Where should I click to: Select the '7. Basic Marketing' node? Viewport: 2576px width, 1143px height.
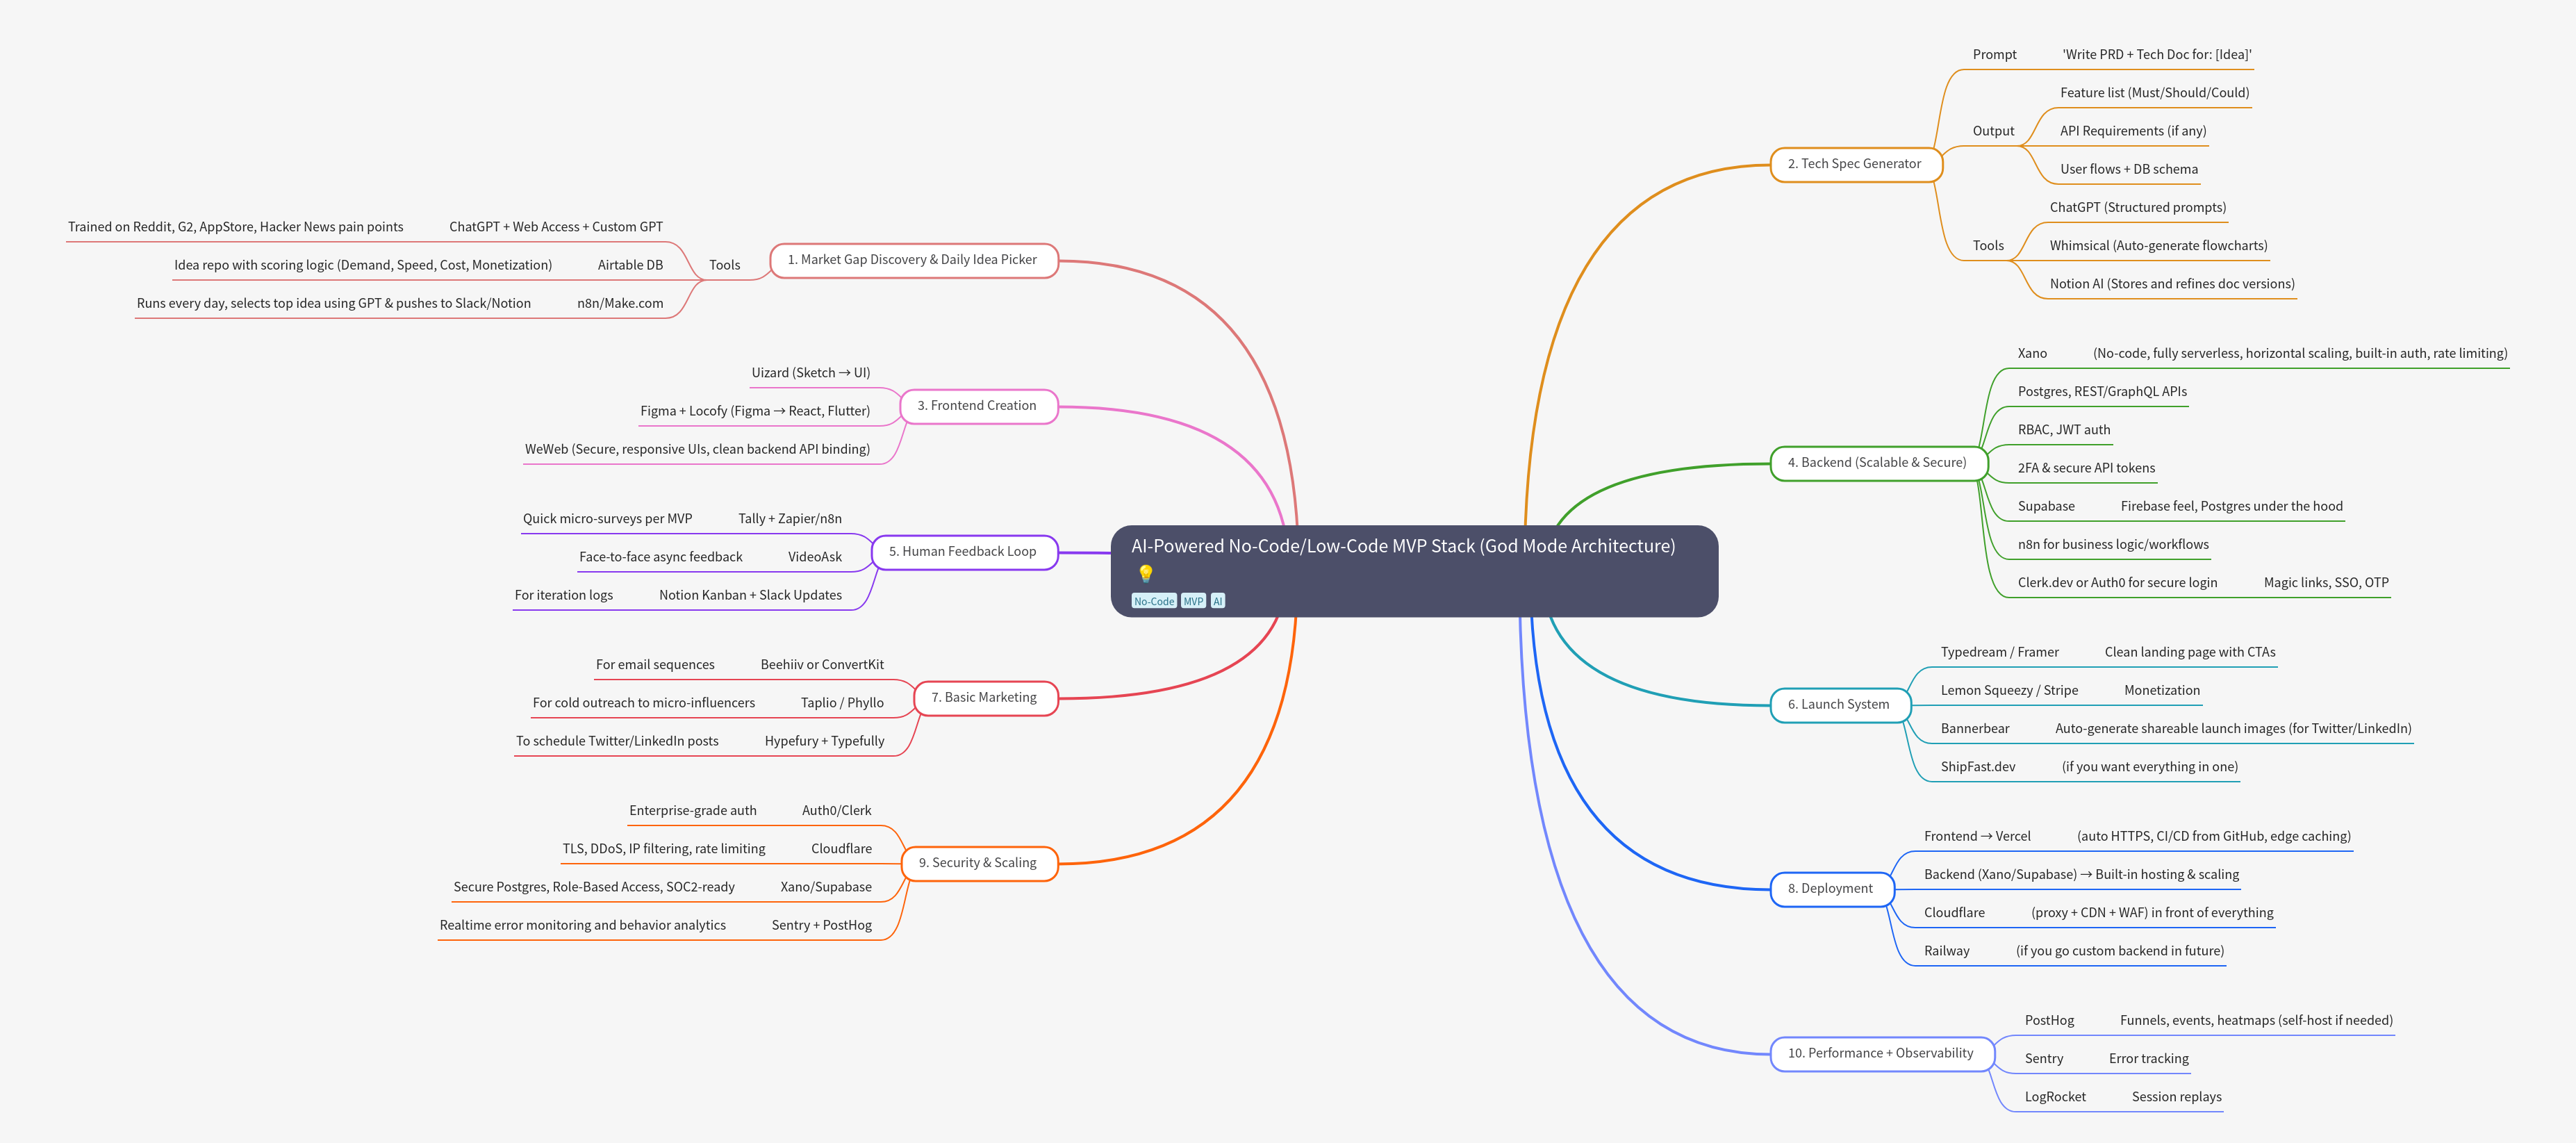pyautogui.click(x=986, y=698)
